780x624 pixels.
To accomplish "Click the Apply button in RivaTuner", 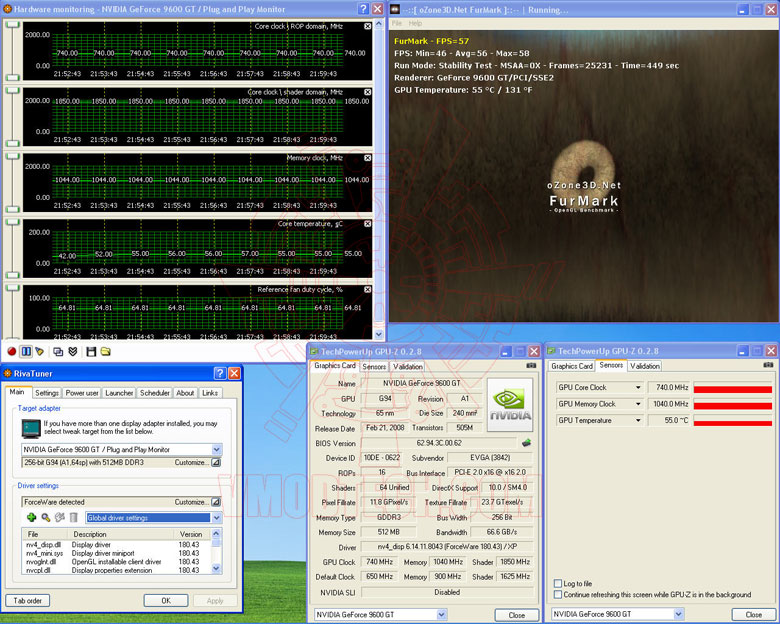I will tap(215, 601).
